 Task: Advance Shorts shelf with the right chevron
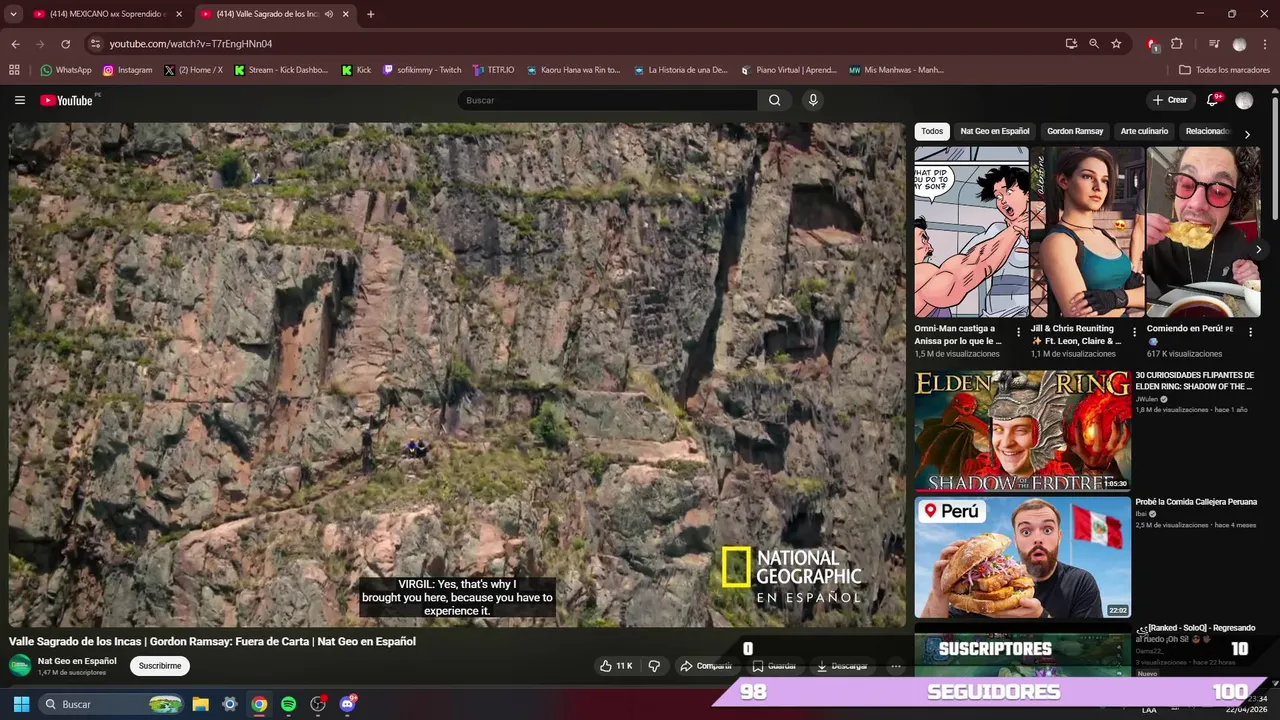pyautogui.click(x=1259, y=249)
